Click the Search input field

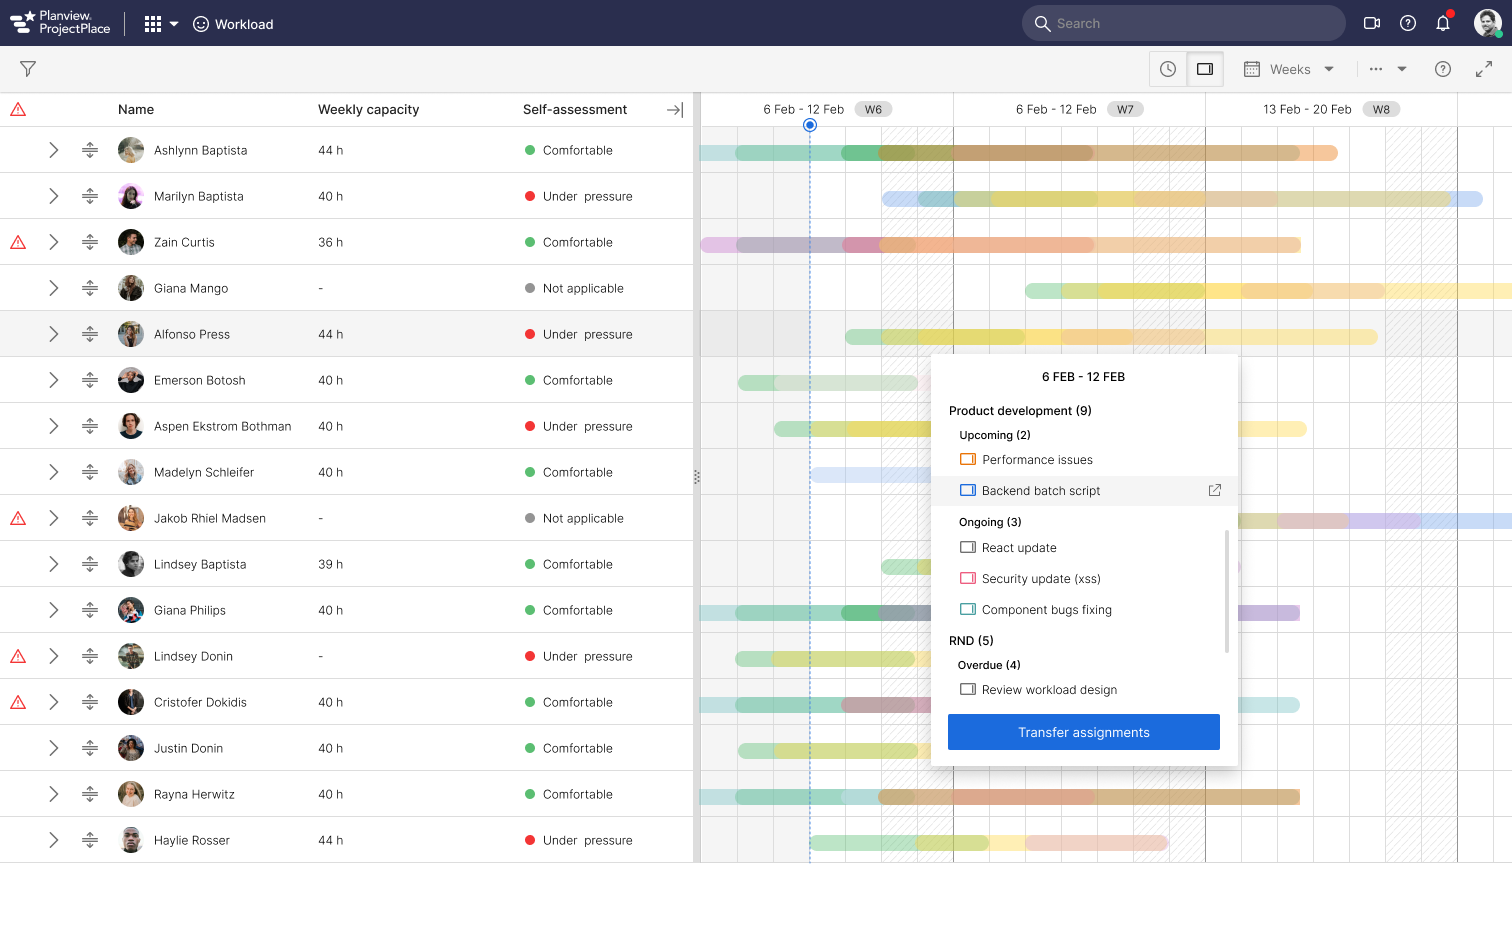(1190, 24)
